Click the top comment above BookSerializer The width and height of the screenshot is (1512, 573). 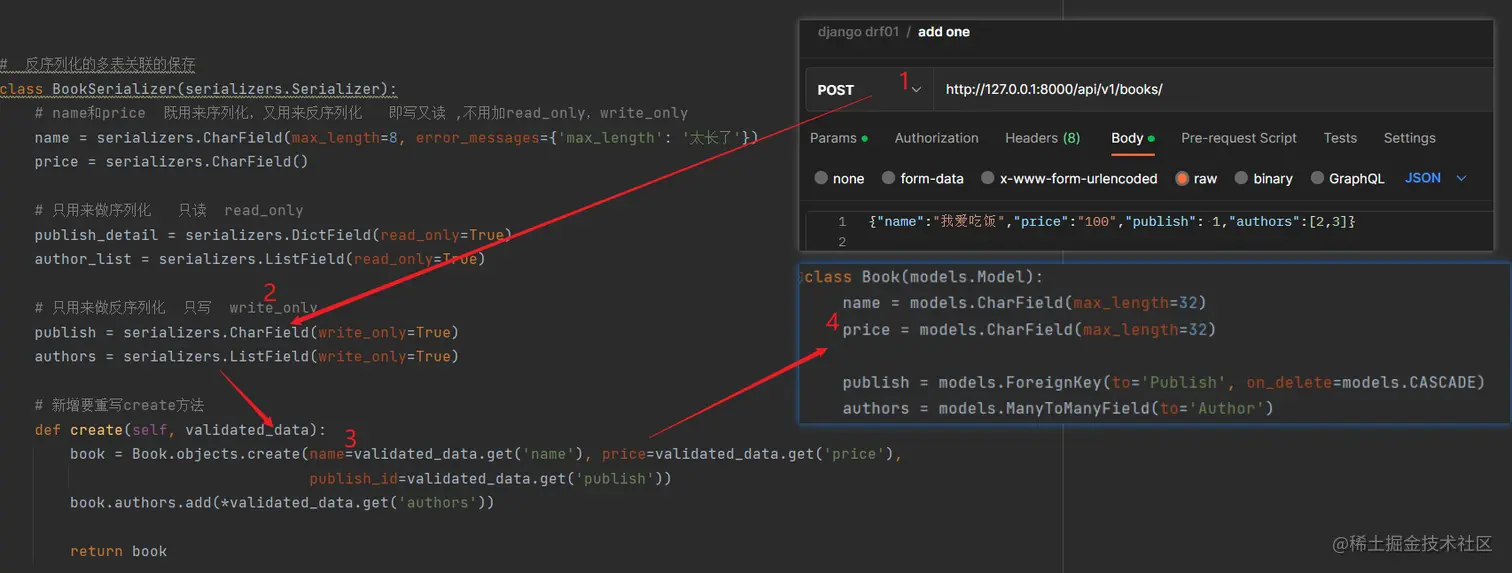[98, 64]
